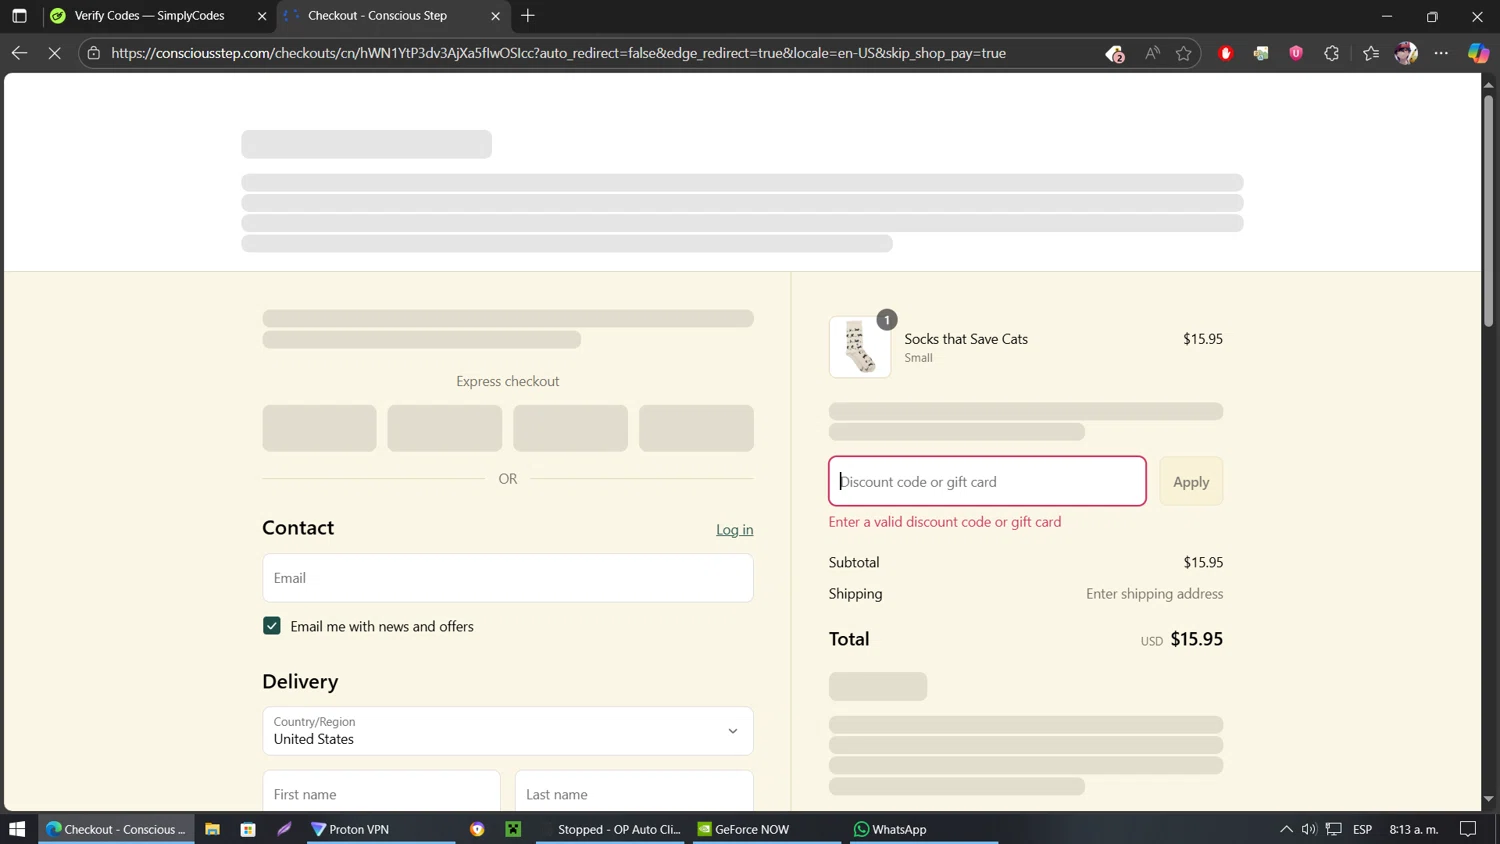Open the volume control icon
1500x844 pixels.
(1309, 829)
